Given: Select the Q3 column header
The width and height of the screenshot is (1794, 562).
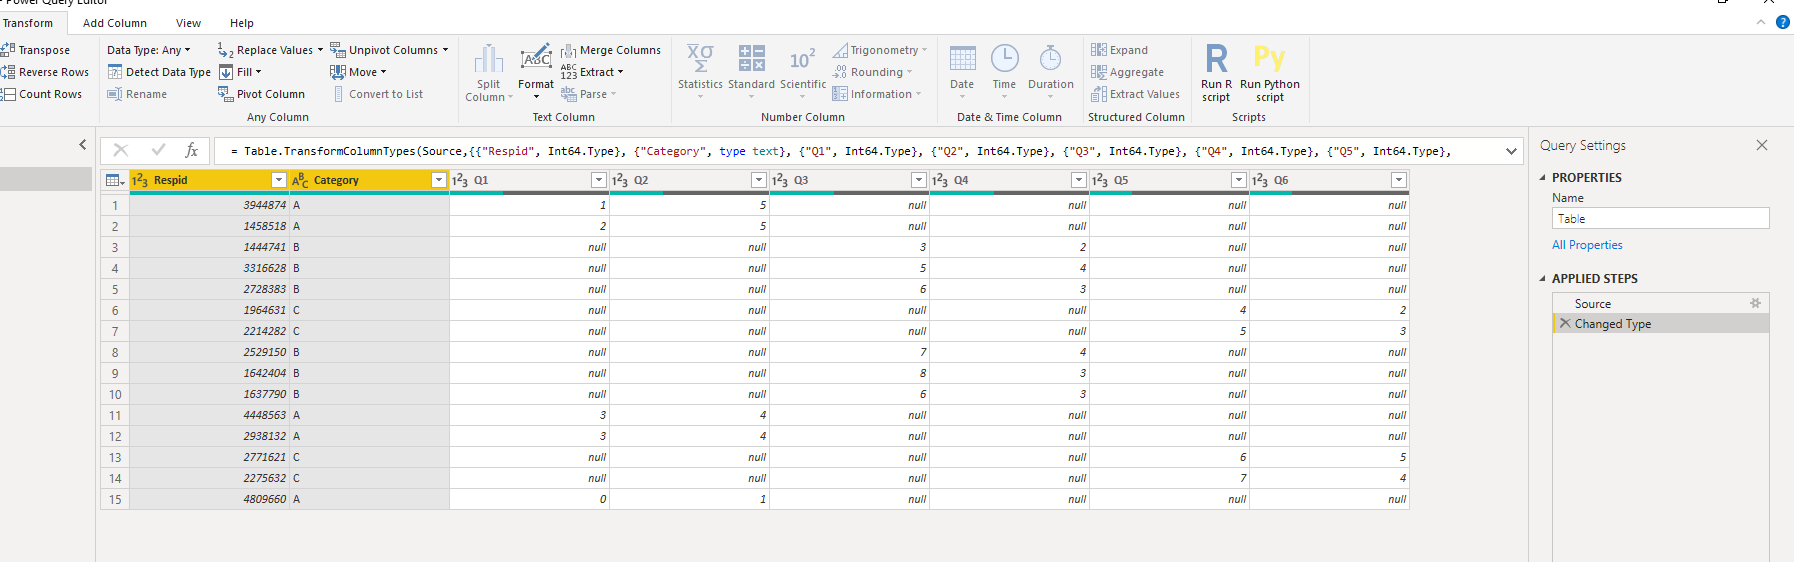Looking at the screenshot, I should tap(849, 180).
